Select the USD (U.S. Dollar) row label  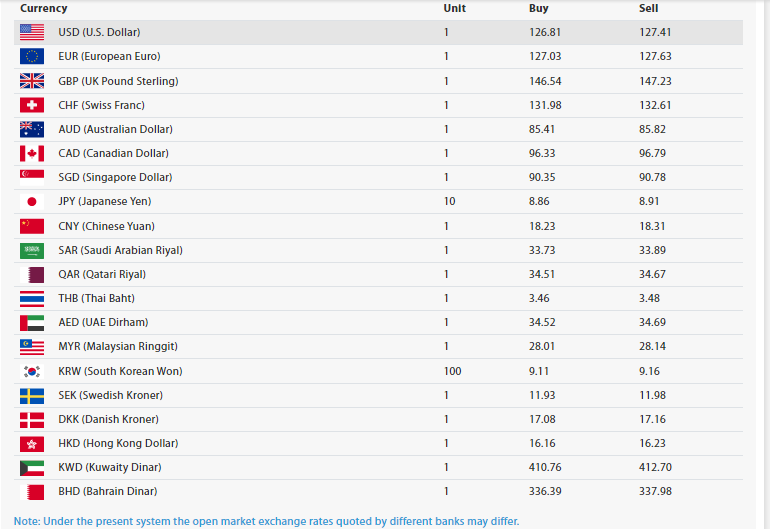[101, 32]
